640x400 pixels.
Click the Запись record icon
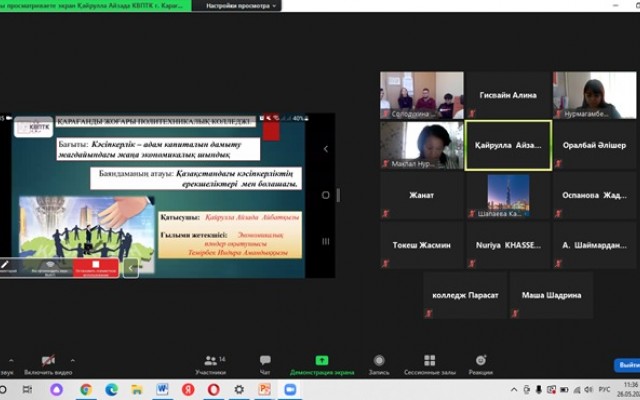click(379, 362)
